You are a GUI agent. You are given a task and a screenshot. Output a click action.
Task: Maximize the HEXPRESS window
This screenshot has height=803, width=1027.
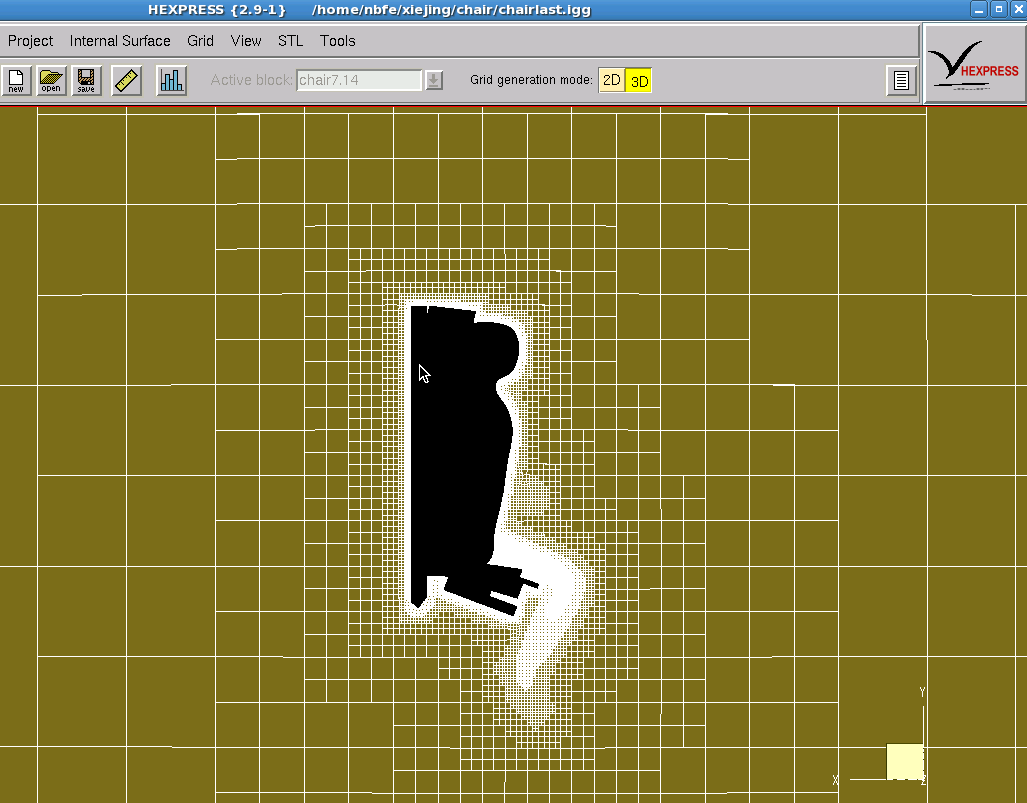[998, 9]
